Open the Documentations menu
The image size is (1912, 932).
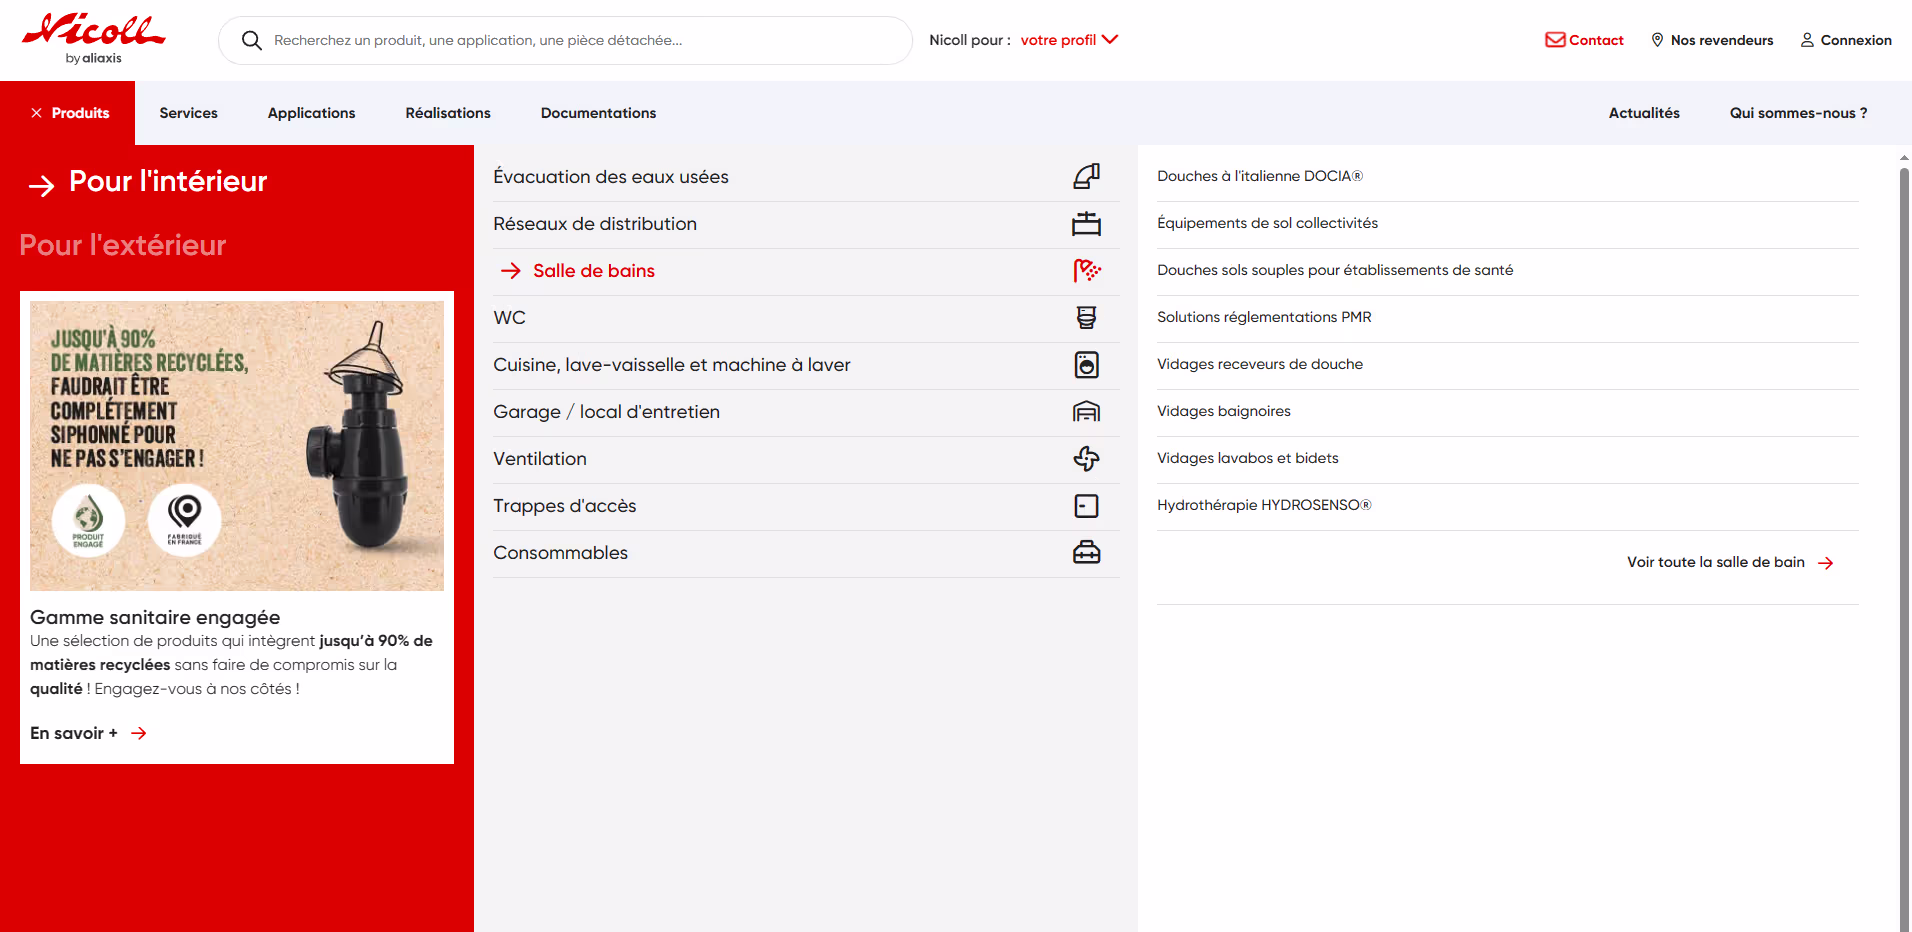[599, 113]
